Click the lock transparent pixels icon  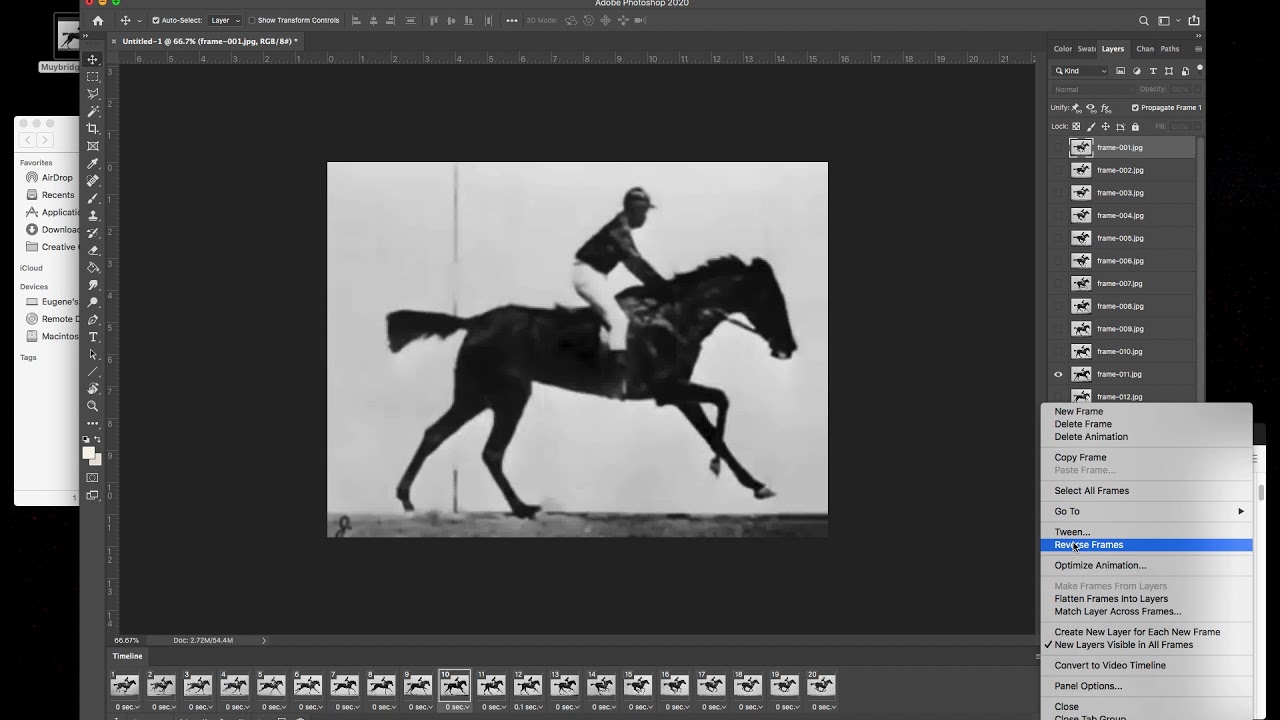coord(1076,127)
